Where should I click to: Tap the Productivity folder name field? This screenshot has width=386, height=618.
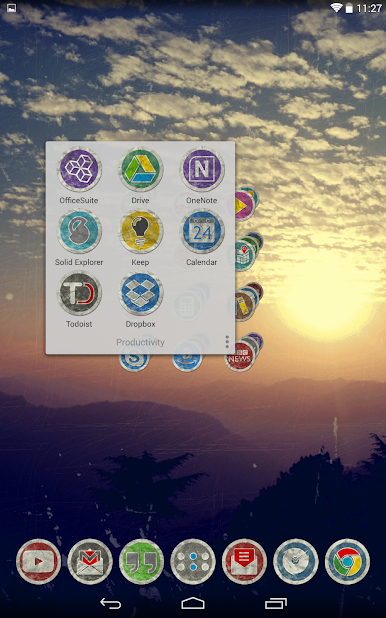[140, 342]
